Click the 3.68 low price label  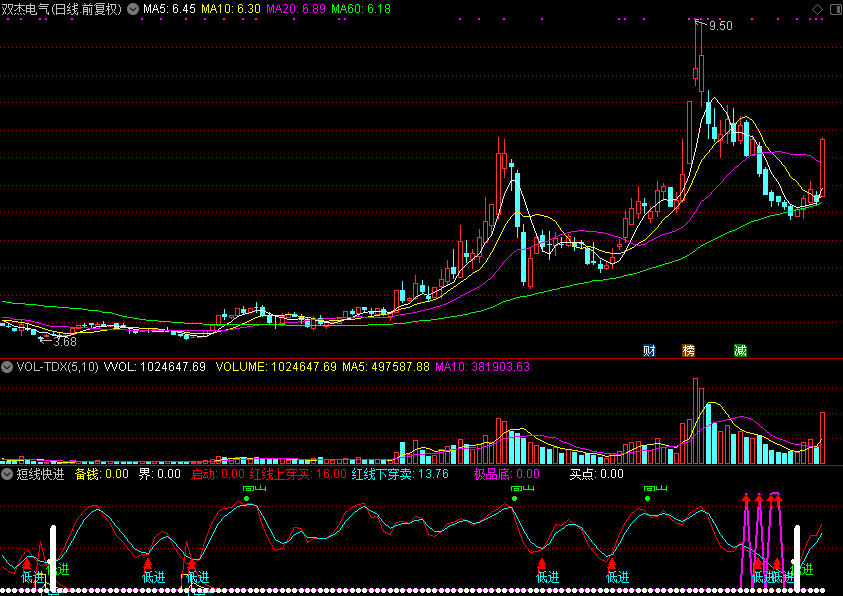tap(65, 342)
